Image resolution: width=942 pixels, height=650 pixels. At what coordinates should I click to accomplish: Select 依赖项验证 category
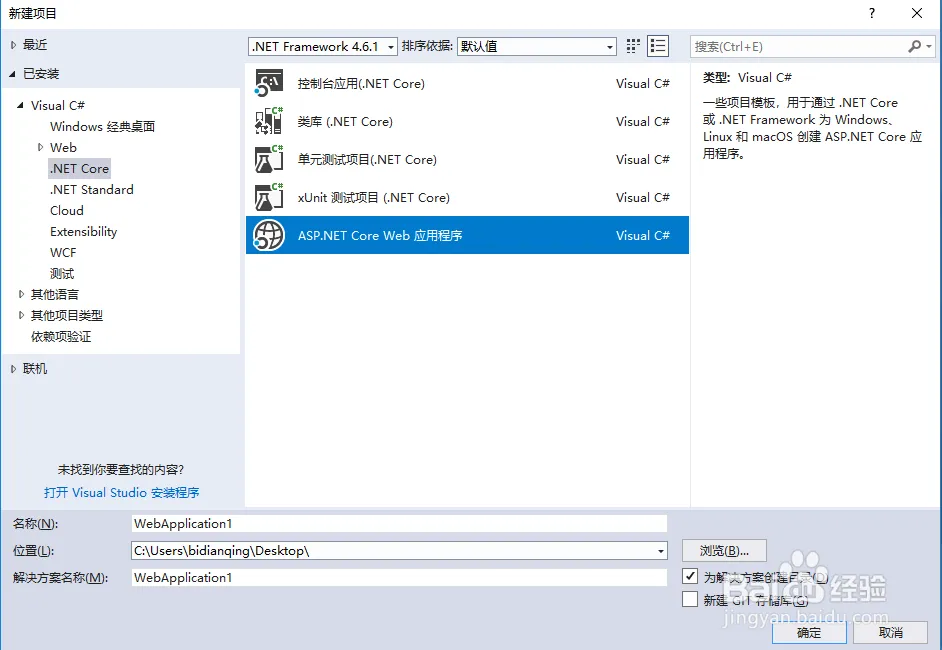61,336
